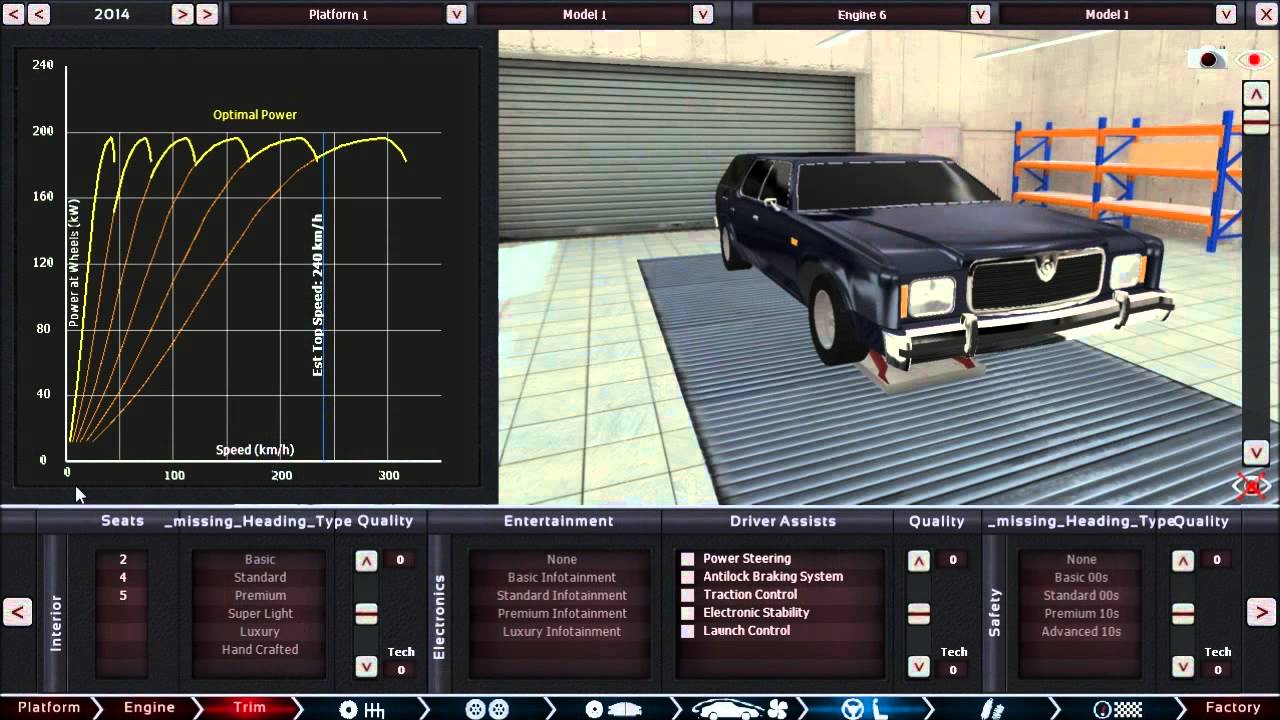Select 4 seats in the Seats list

tap(123, 578)
